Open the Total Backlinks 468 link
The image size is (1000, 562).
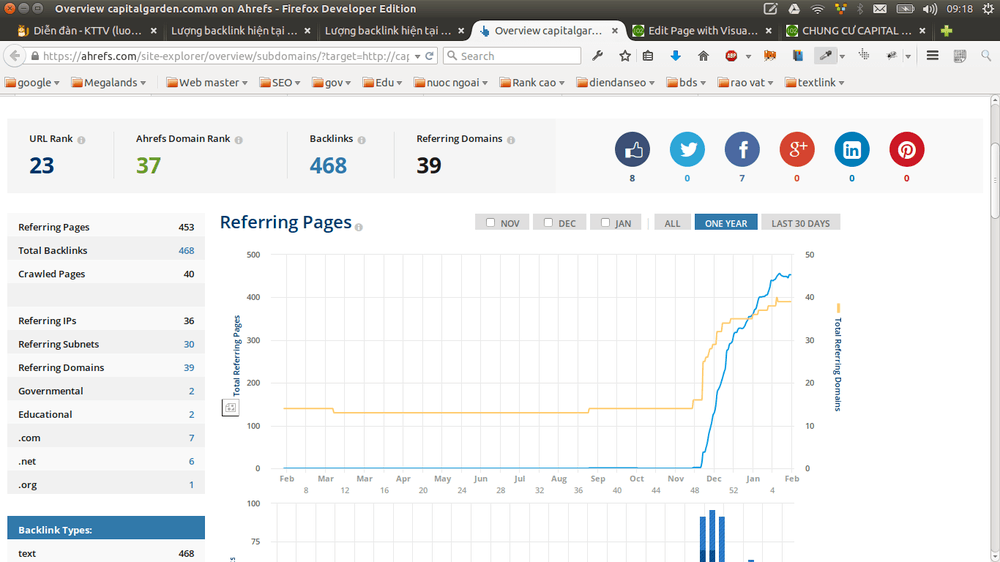tap(186, 251)
